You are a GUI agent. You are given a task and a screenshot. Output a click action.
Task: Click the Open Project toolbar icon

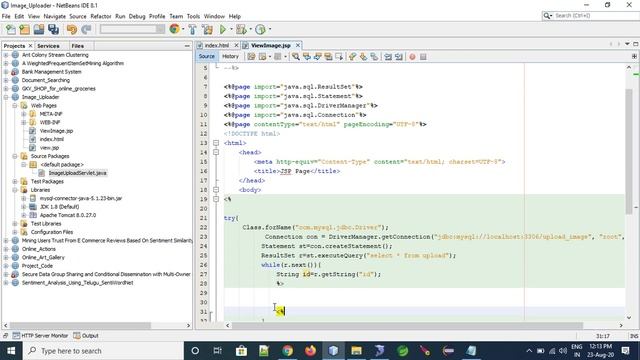click(39, 29)
